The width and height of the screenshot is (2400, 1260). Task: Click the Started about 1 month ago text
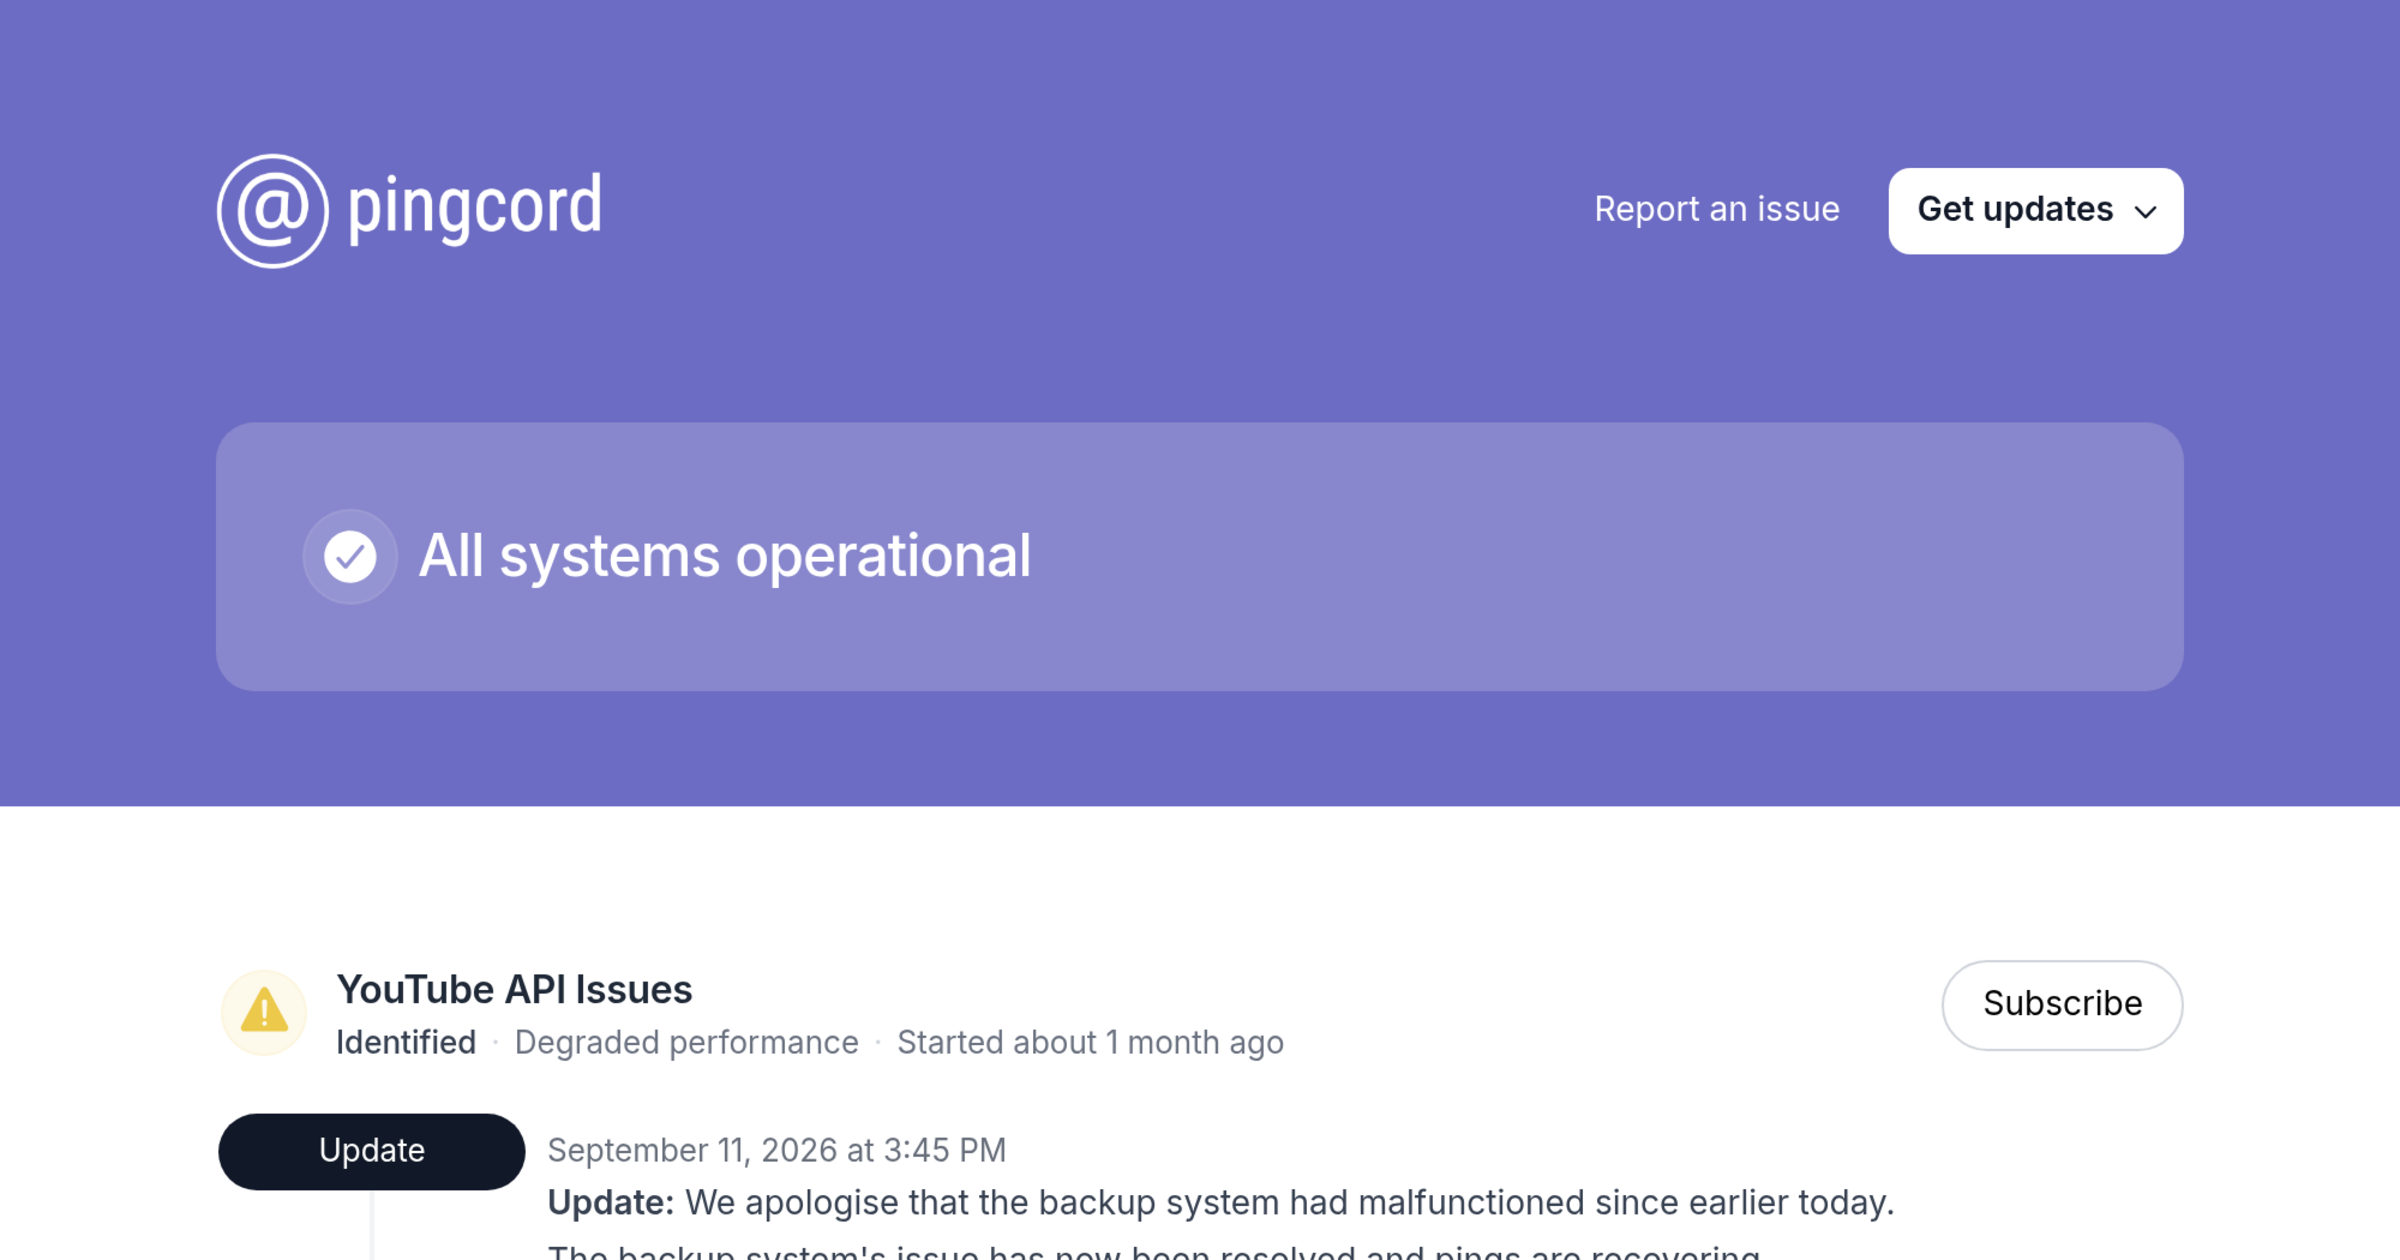tap(1090, 1042)
